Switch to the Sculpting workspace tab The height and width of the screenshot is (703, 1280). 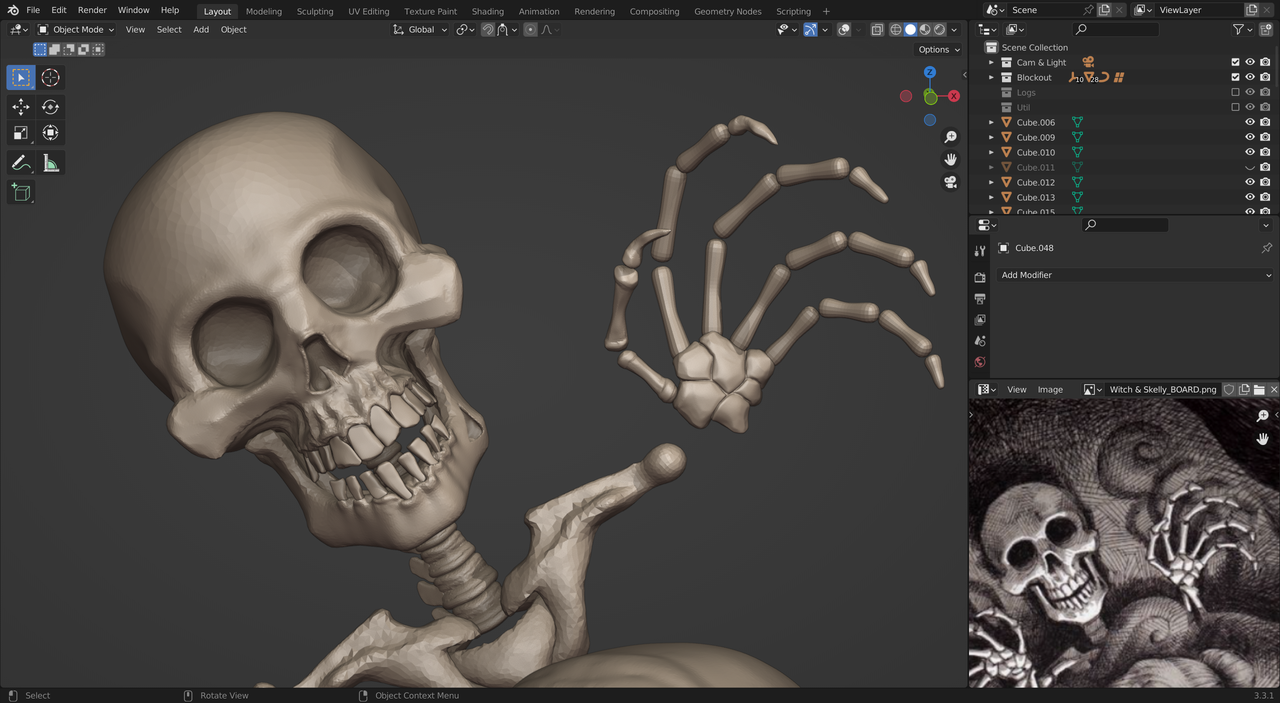pos(315,11)
